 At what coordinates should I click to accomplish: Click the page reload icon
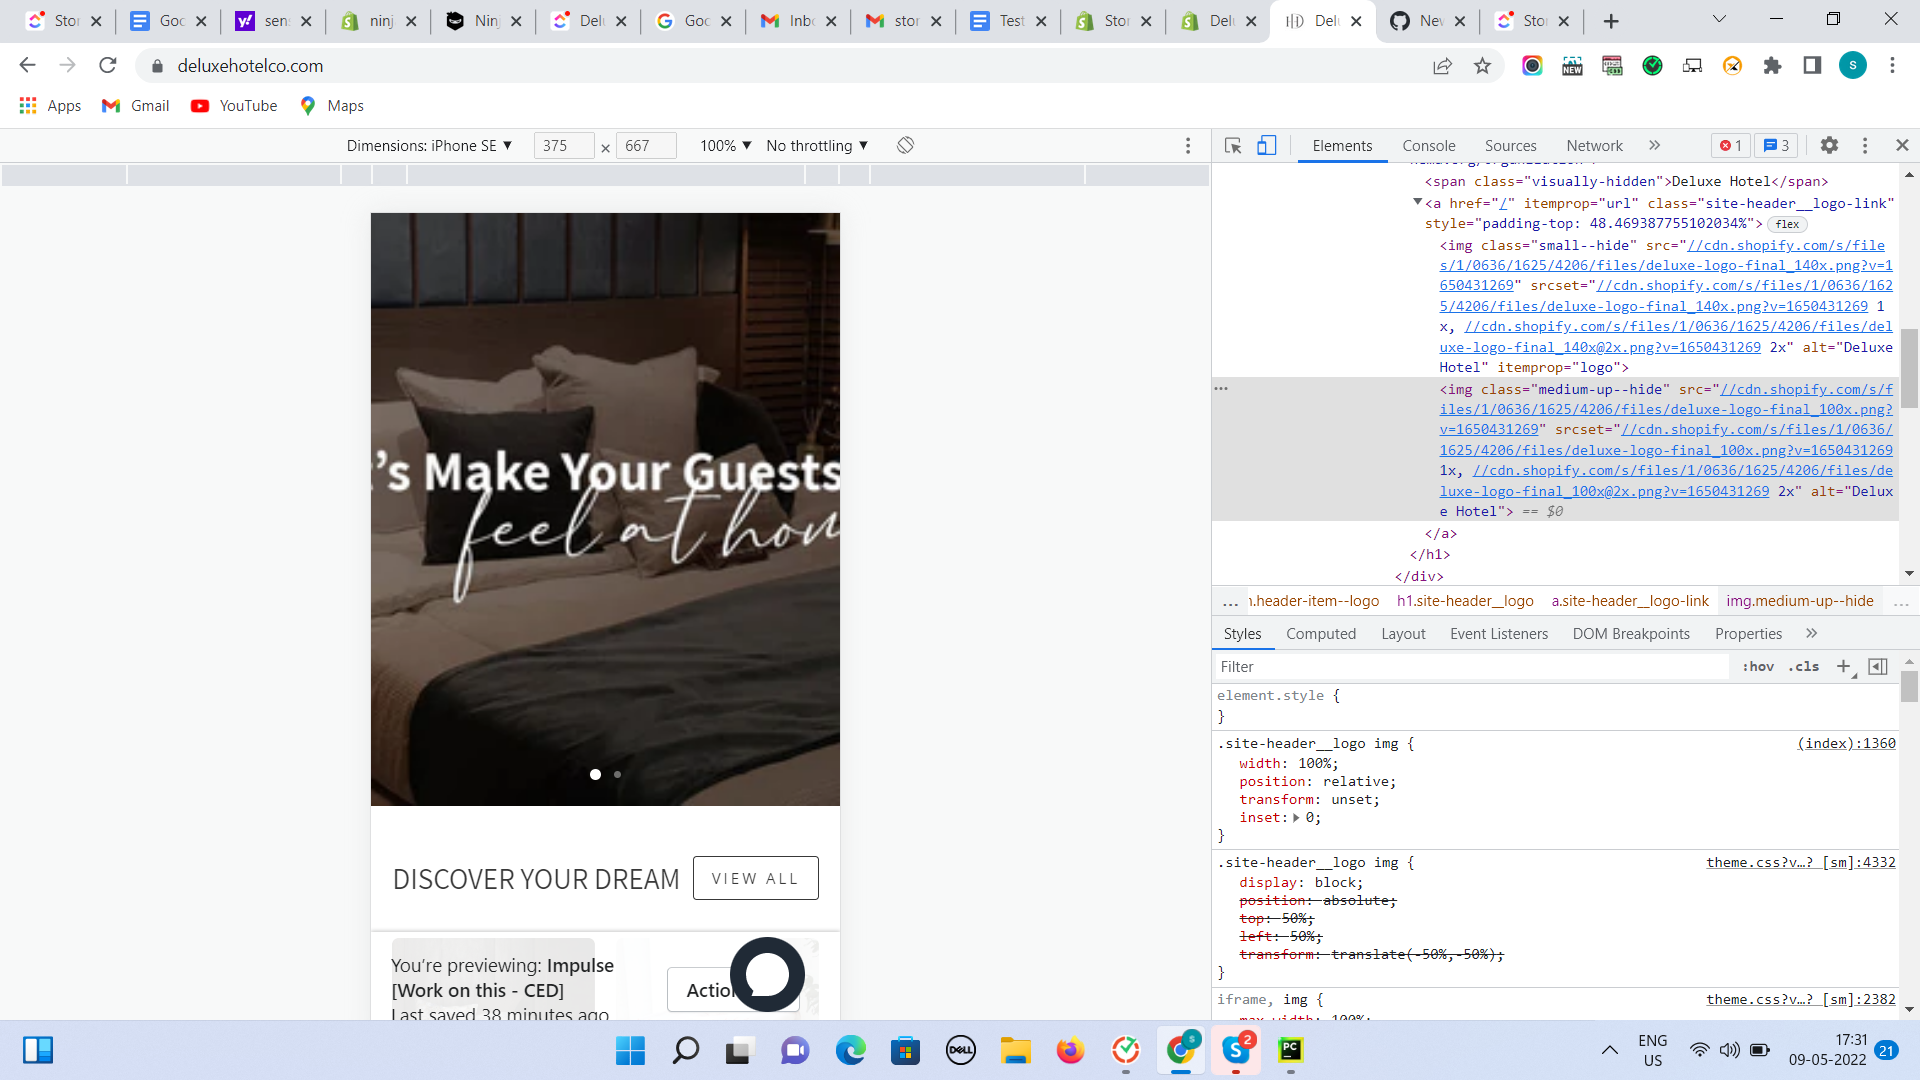pos(108,66)
